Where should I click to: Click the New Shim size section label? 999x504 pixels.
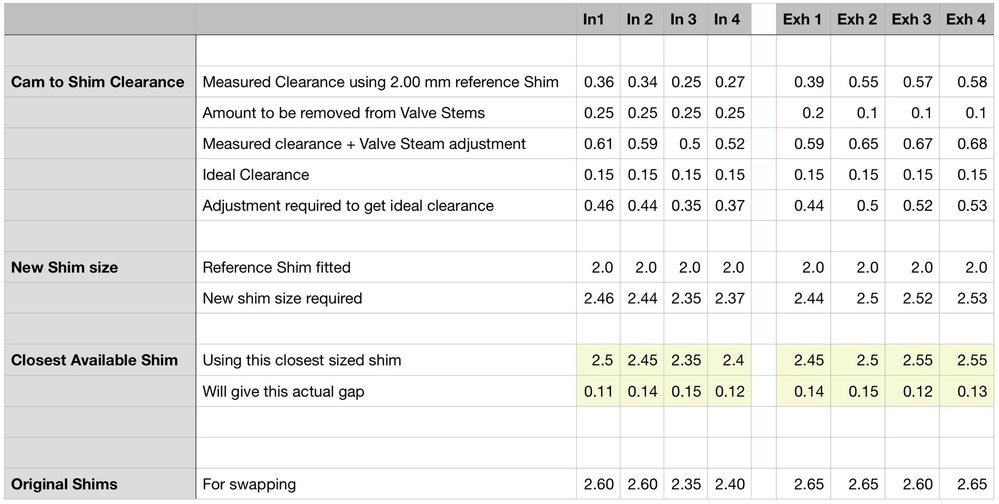click(64, 268)
